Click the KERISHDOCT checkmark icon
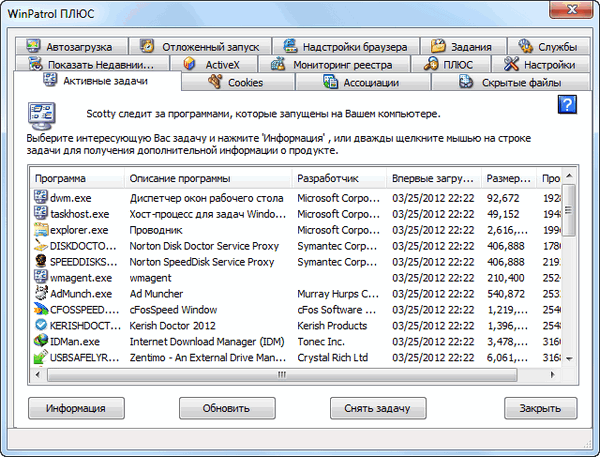 tap(41, 326)
